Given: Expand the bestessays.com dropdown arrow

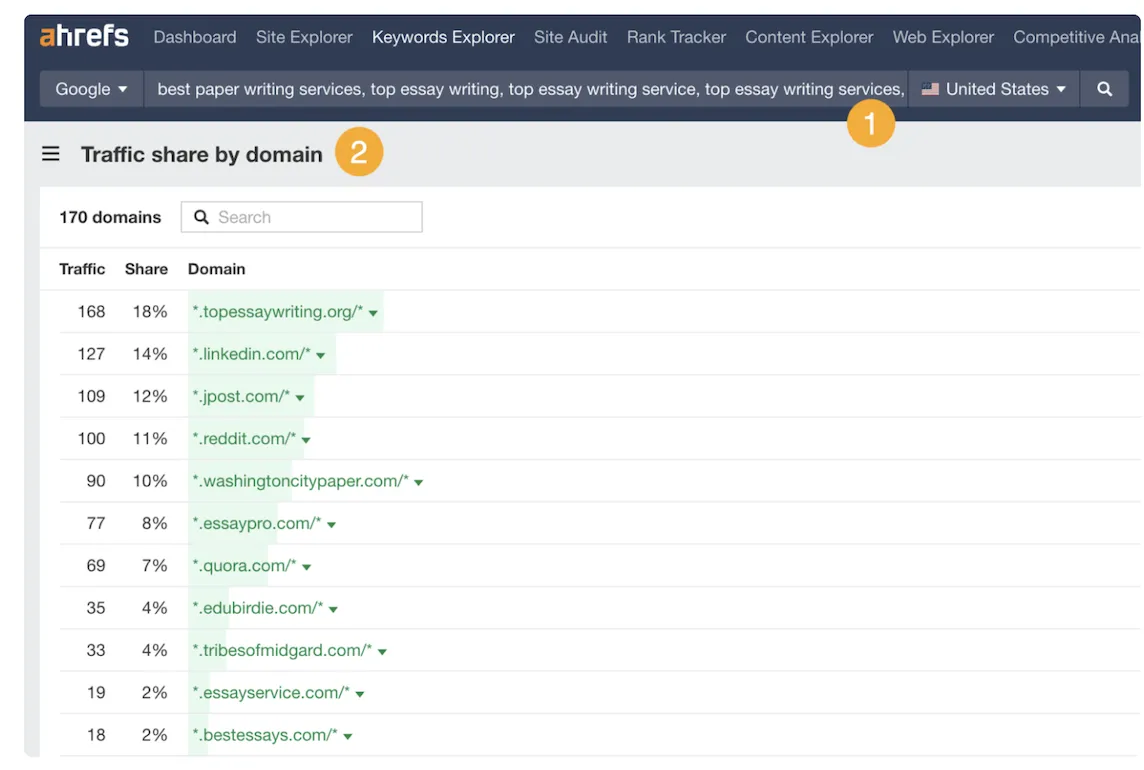Looking at the screenshot, I should coord(348,736).
